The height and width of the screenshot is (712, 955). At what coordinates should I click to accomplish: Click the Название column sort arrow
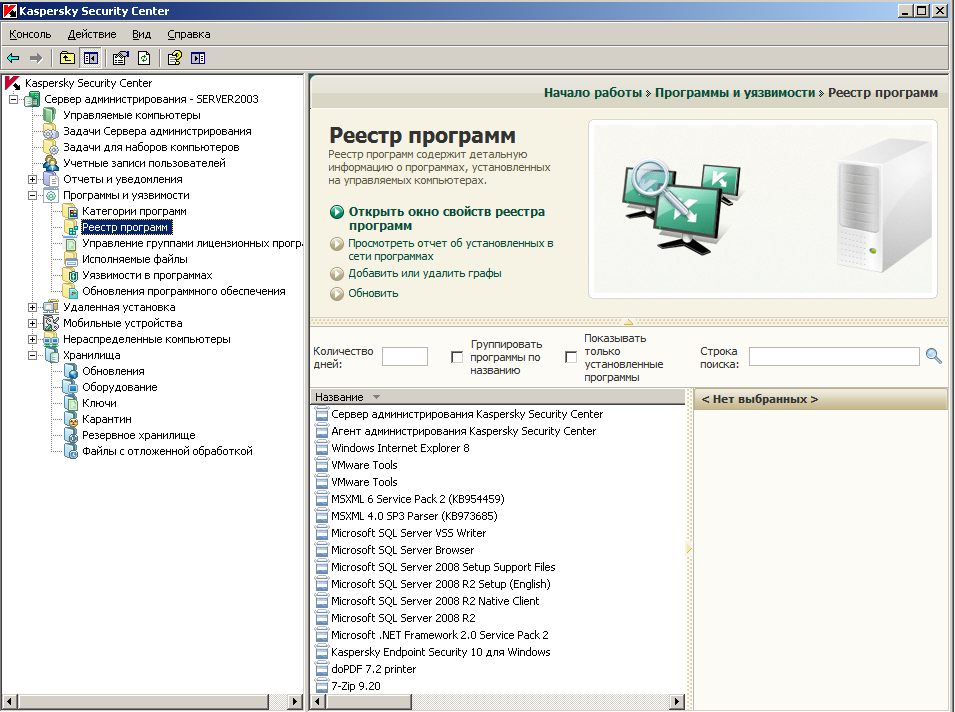(376, 397)
